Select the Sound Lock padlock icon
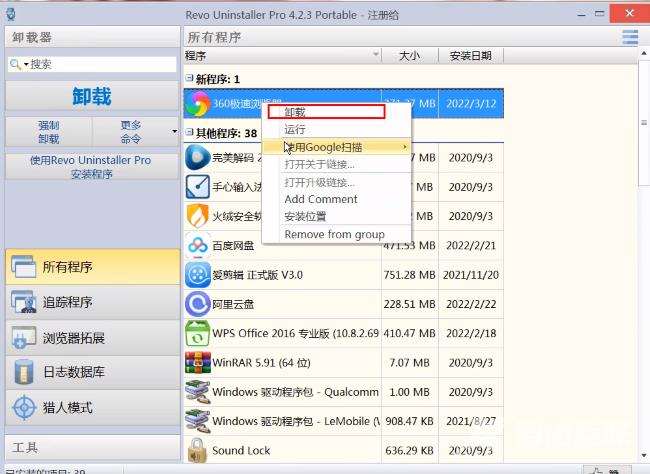650x474 pixels. [x=197, y=450]
